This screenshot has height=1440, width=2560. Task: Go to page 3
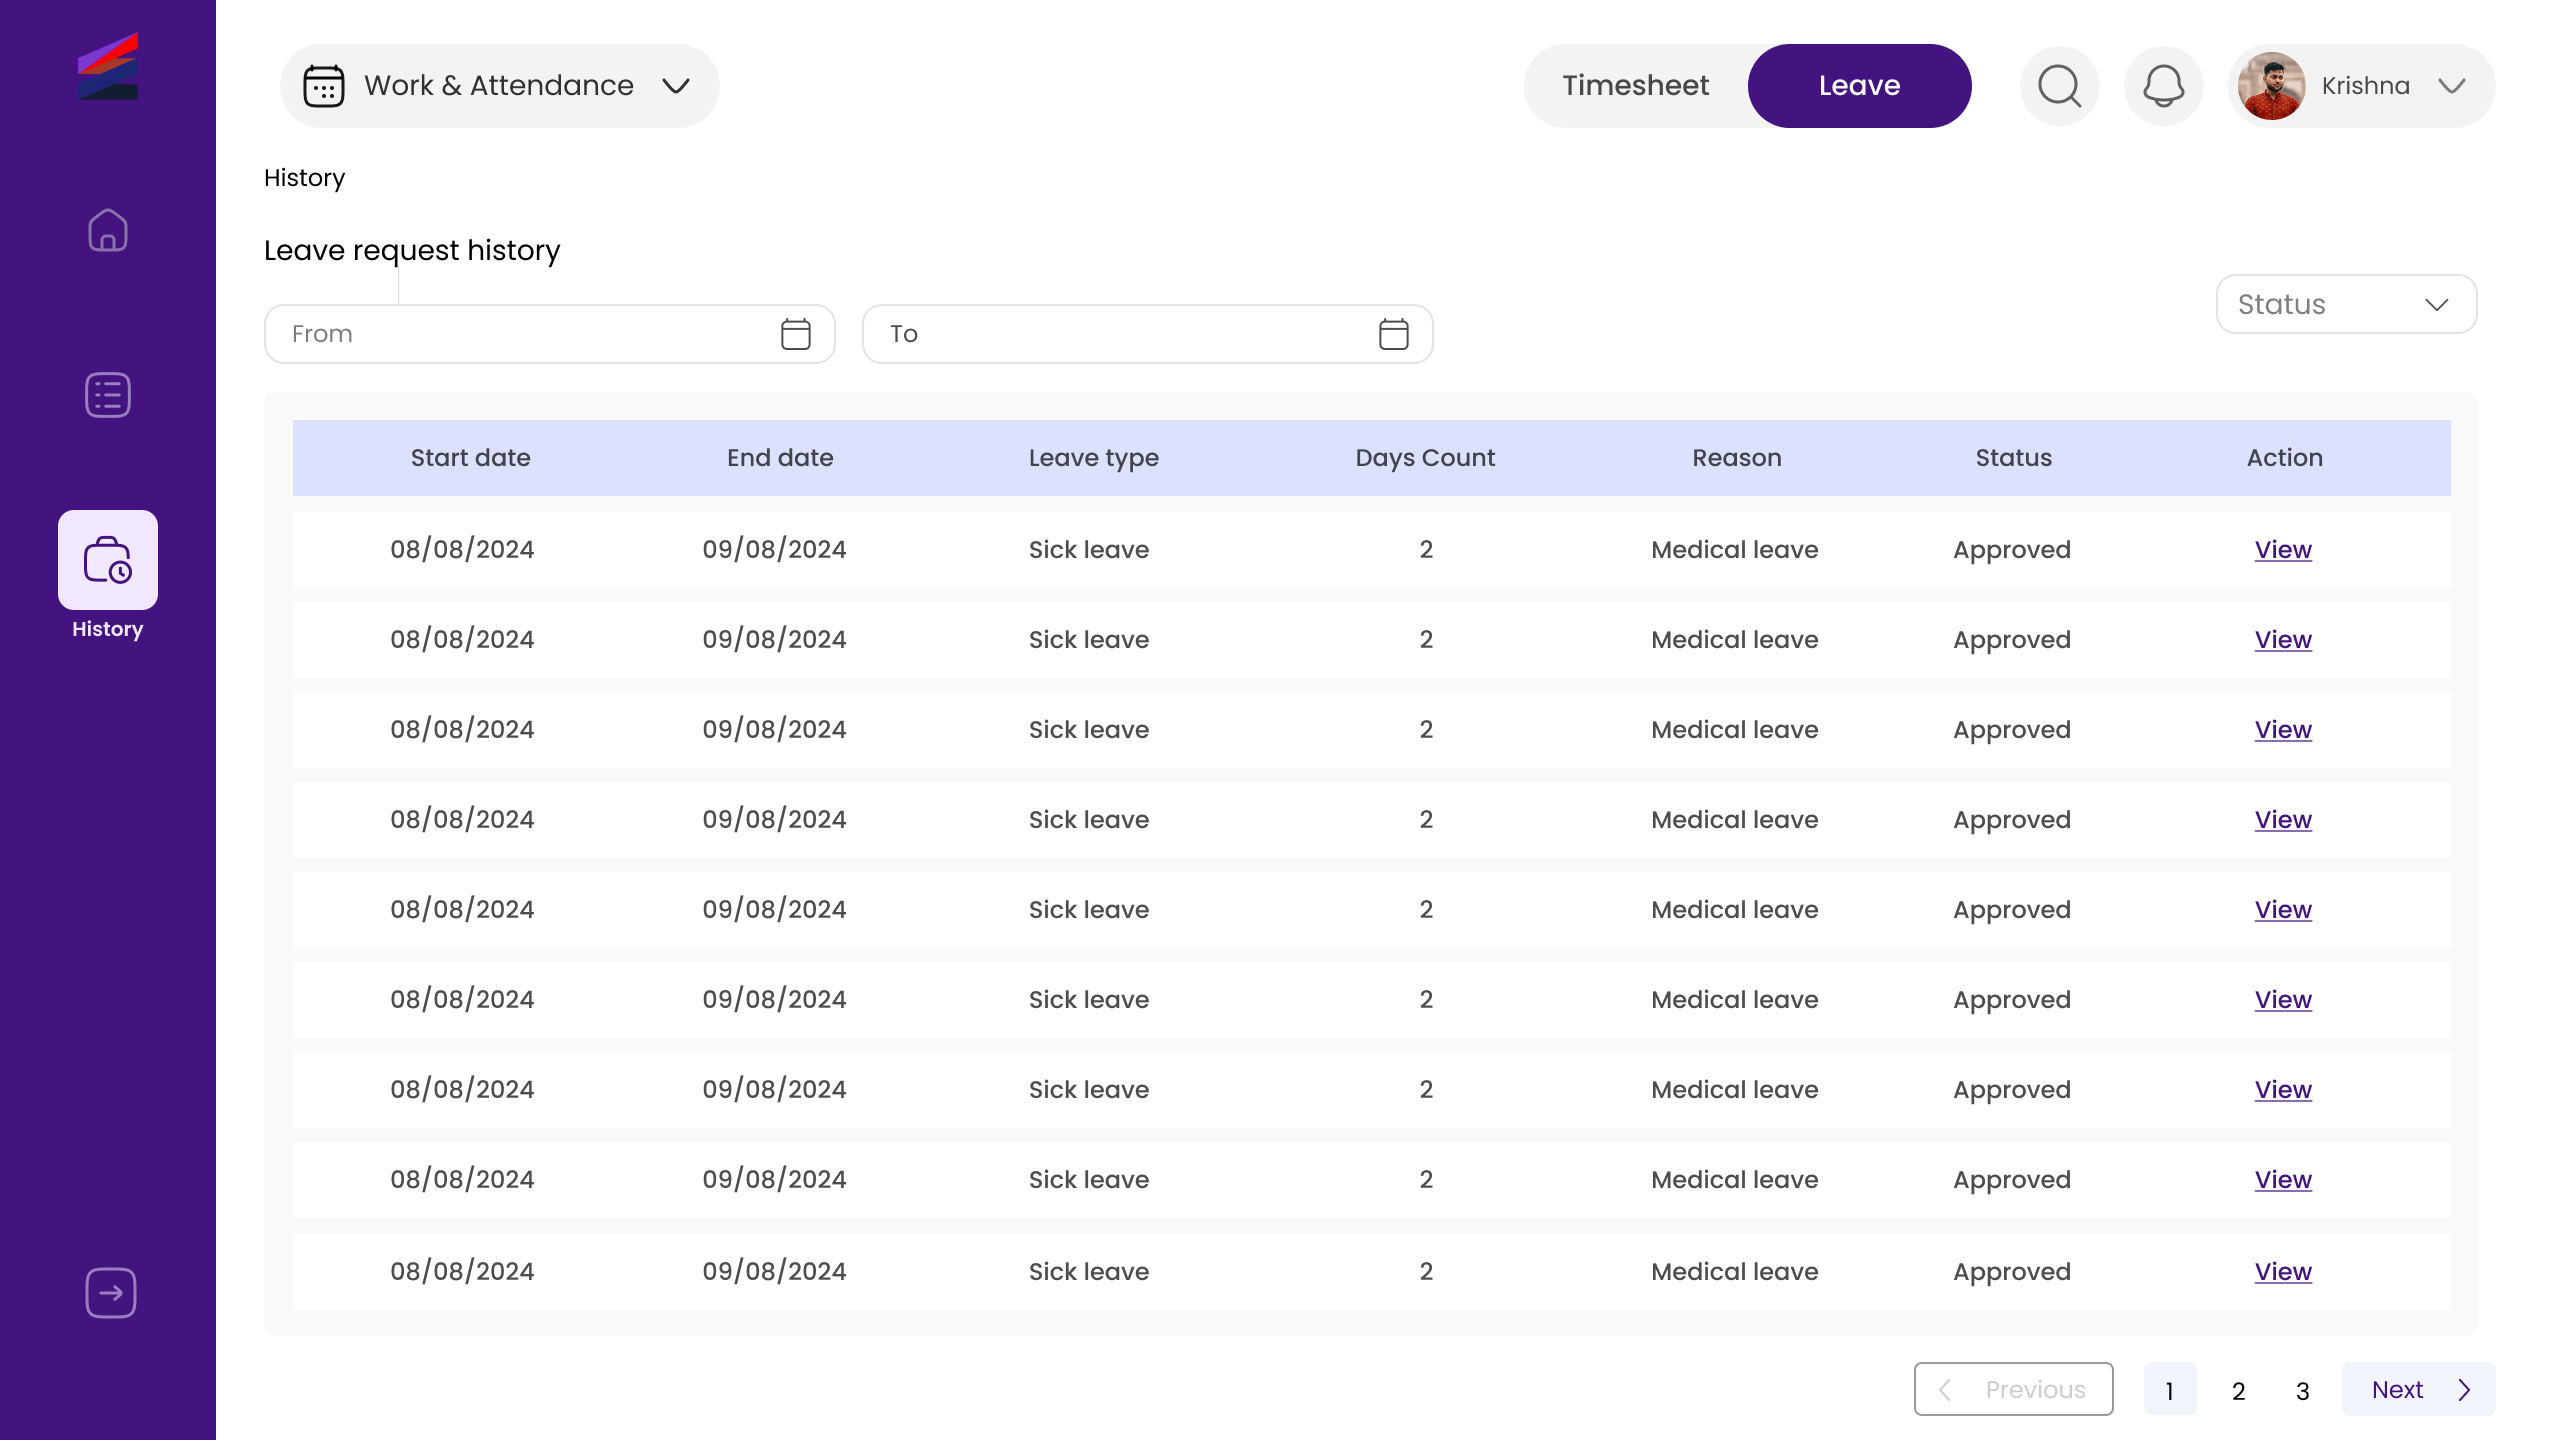2302,1390
